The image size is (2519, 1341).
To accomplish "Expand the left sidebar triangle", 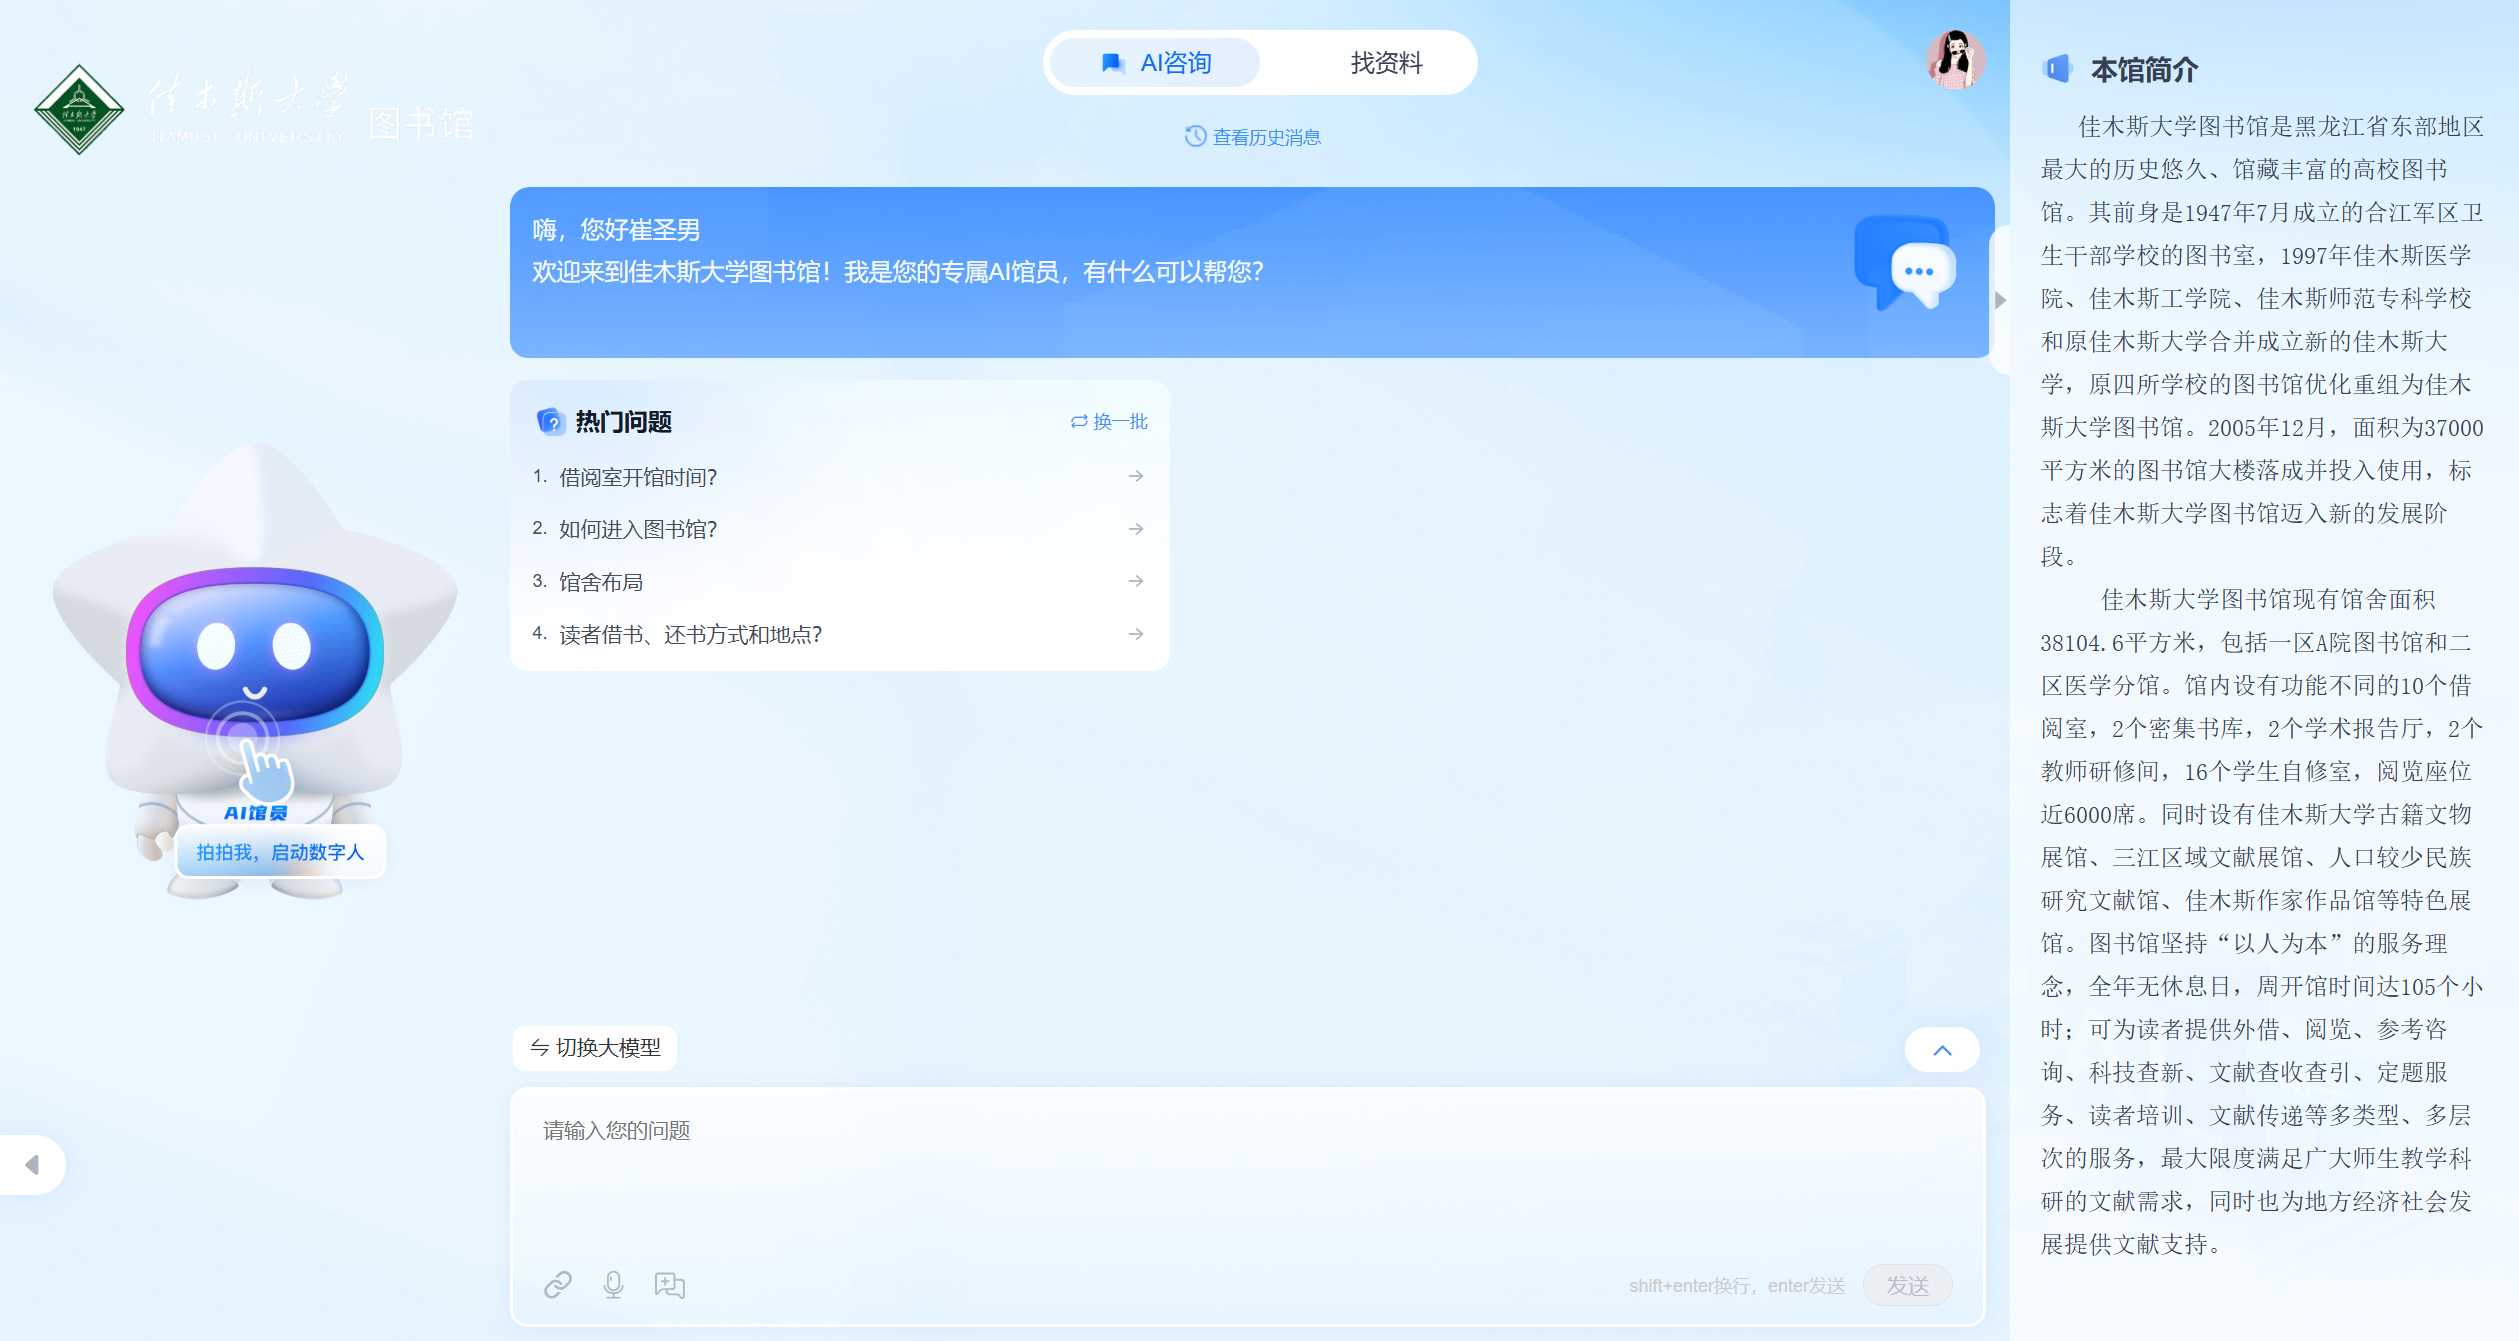I will coord(32,1164).
